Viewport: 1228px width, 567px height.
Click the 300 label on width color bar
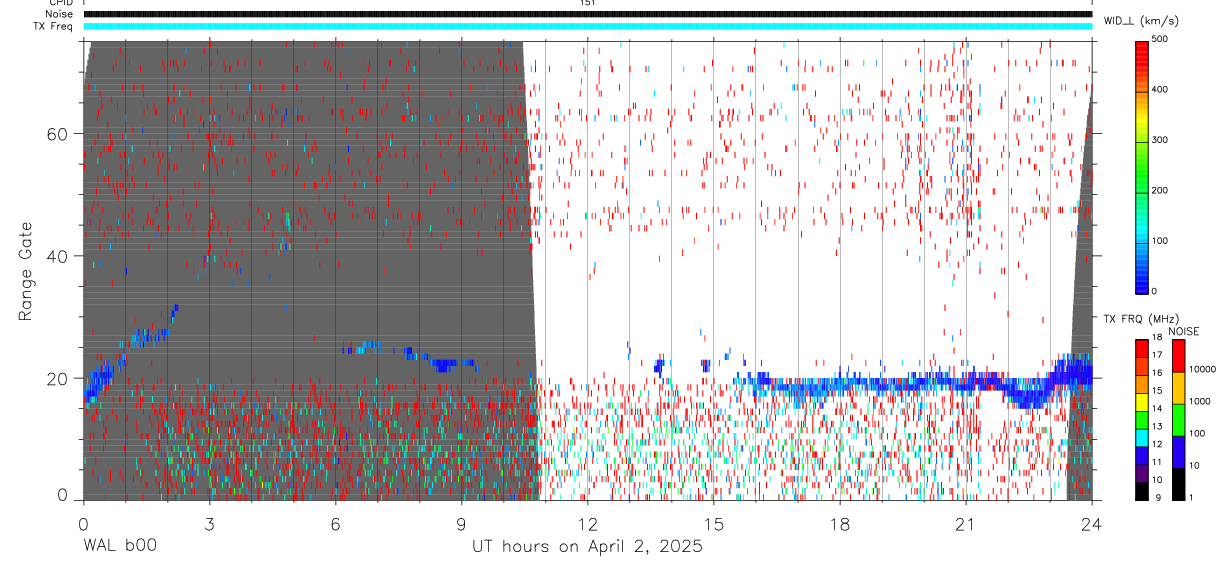click(1160, 140)
